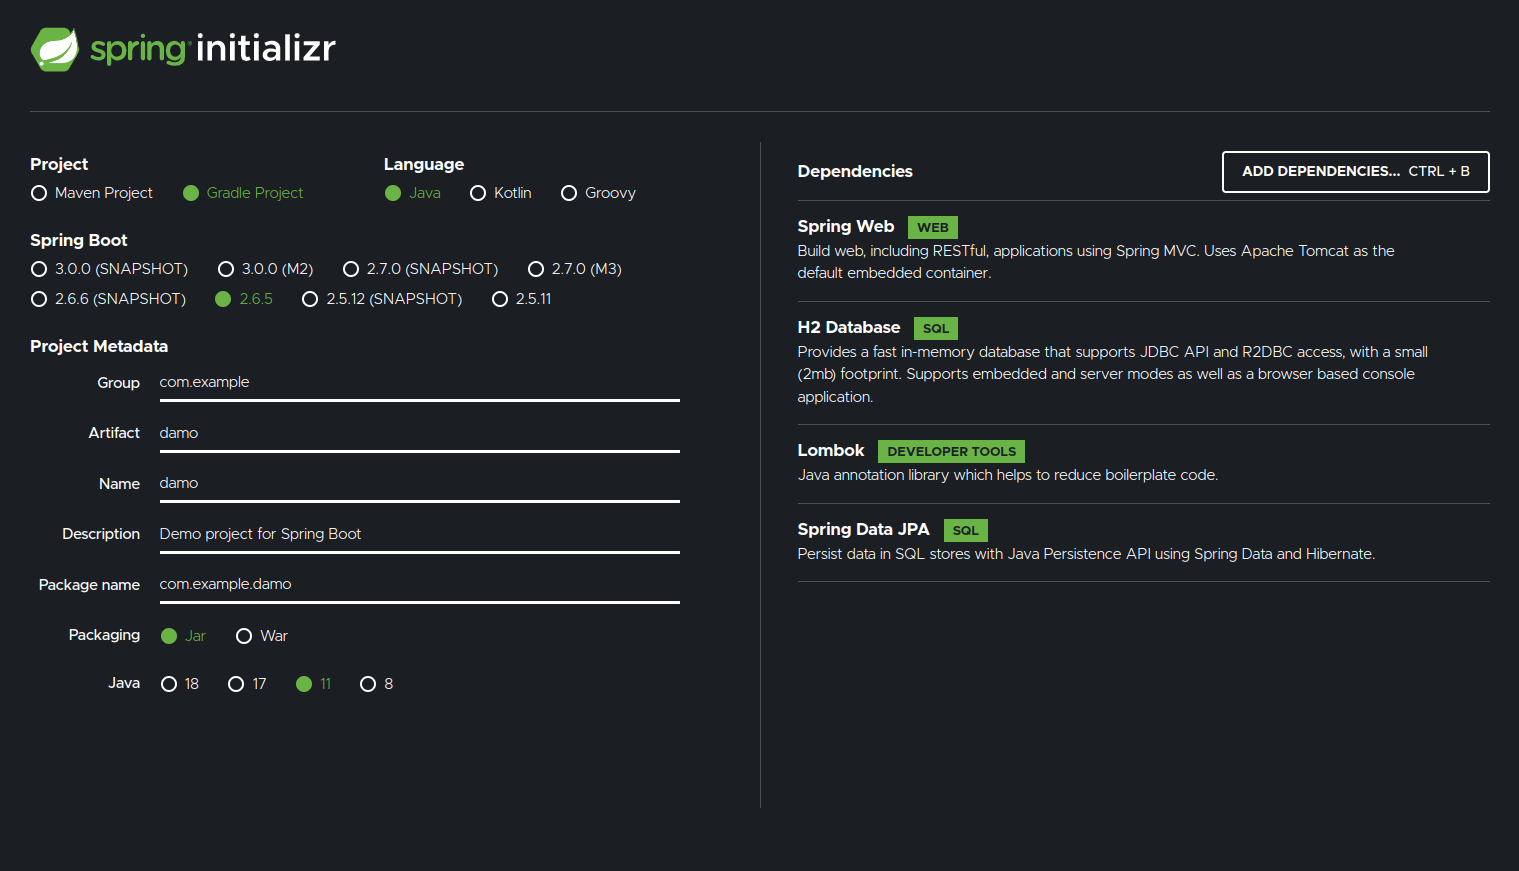
Task: Click the Spring Web dependency title
Action: coord(845,227)
